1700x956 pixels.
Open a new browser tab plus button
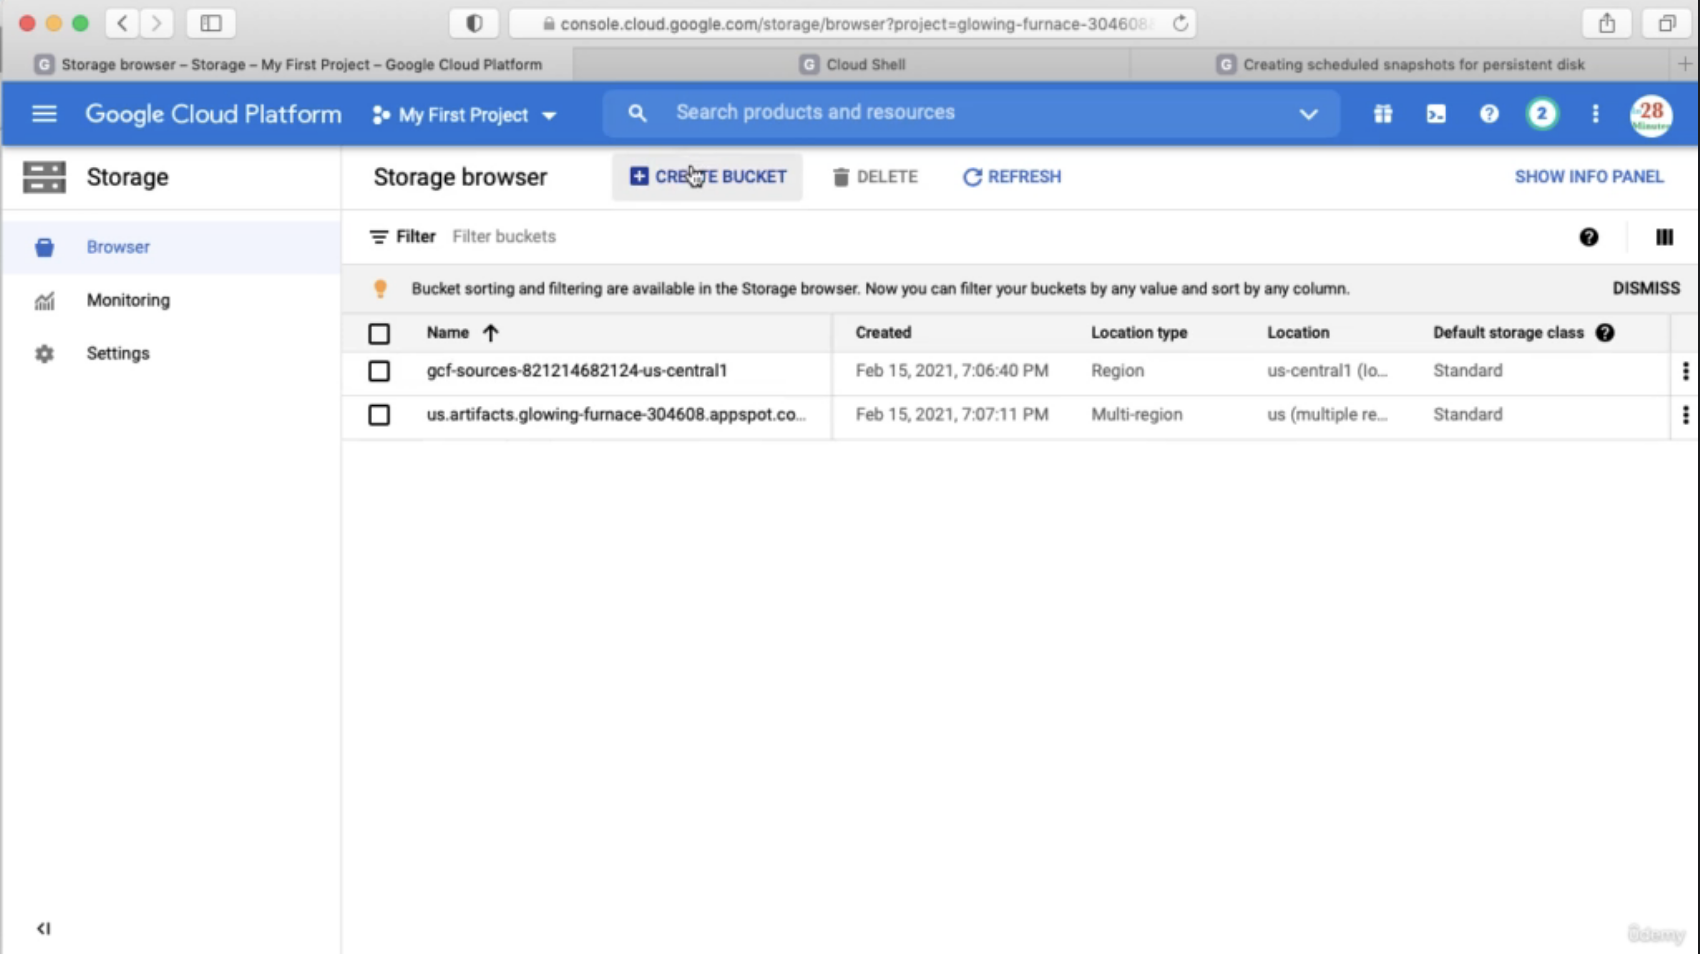coord(1684,64)
